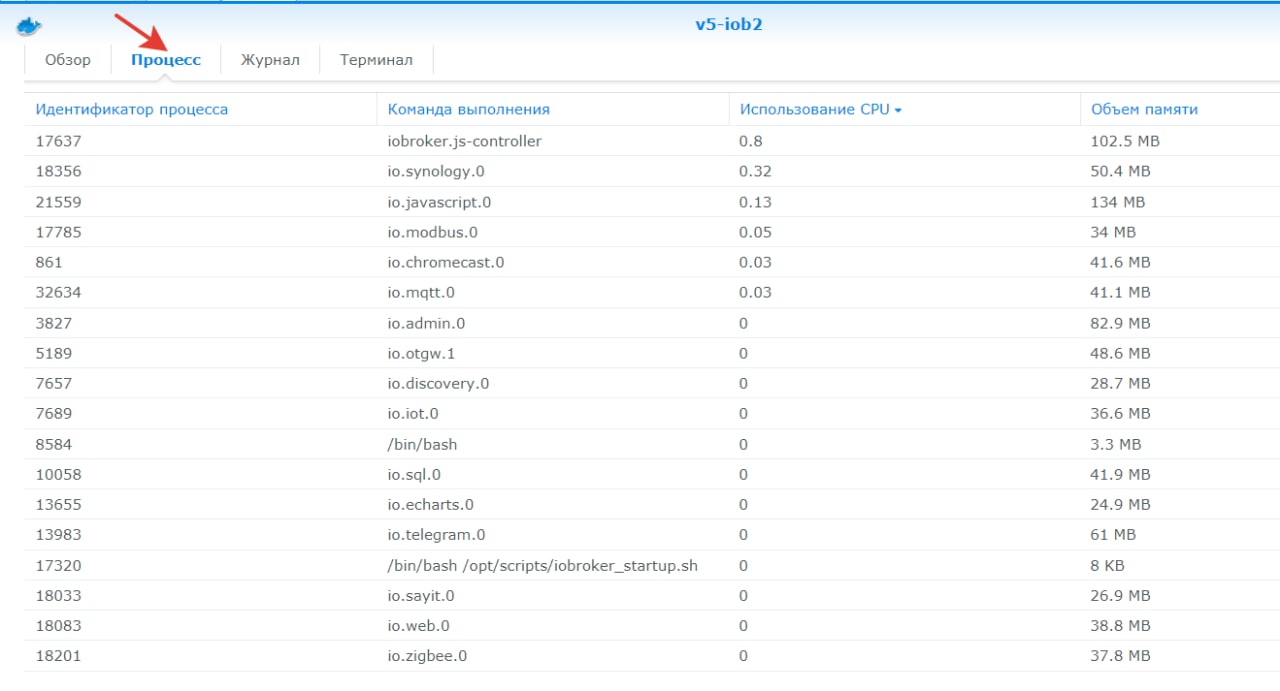Screen dimensions: 1280x691
Task: Select the /bin/bash process with PID 8584
Action: pos(652,444)
